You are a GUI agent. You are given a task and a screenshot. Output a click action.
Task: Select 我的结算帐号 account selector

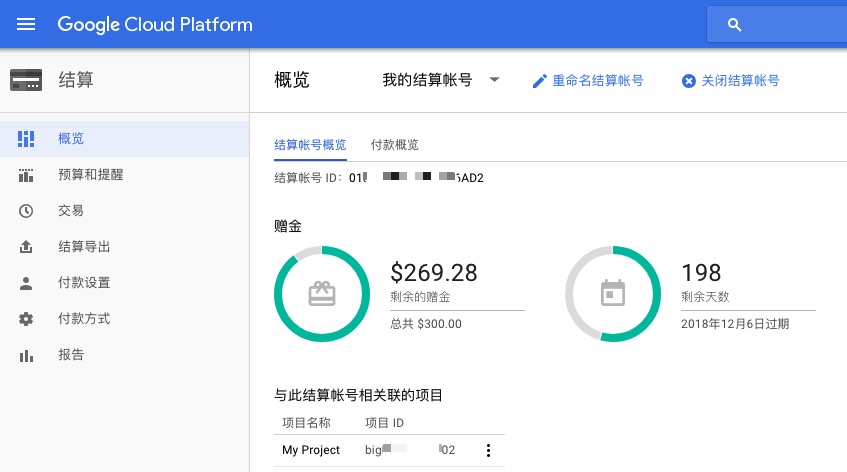[441, 80]
